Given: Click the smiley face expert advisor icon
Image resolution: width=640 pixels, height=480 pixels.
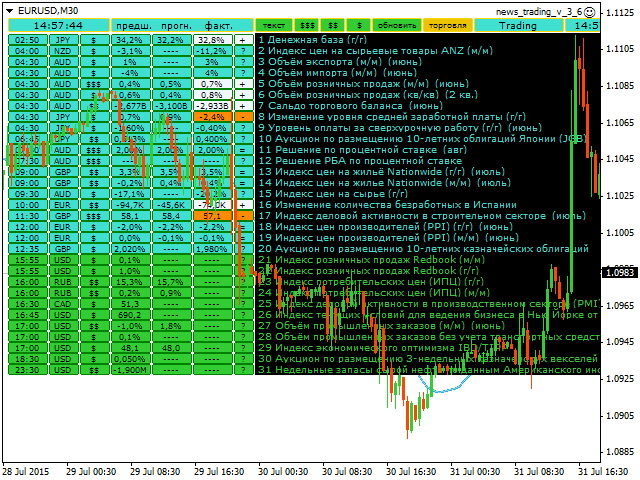Looking at the screenshot, I should tap(589, 12).
